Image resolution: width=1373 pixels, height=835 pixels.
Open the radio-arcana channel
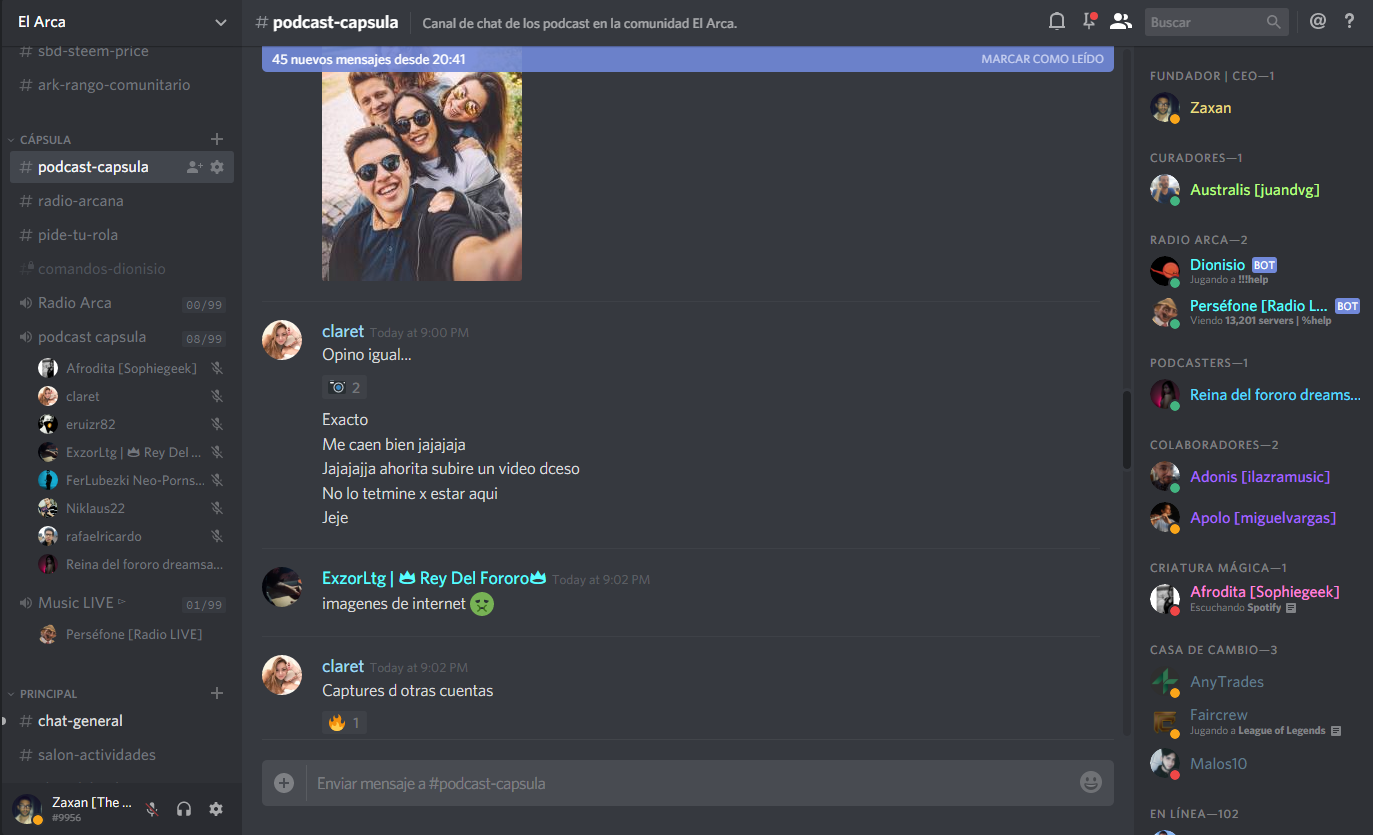(121, 201)
